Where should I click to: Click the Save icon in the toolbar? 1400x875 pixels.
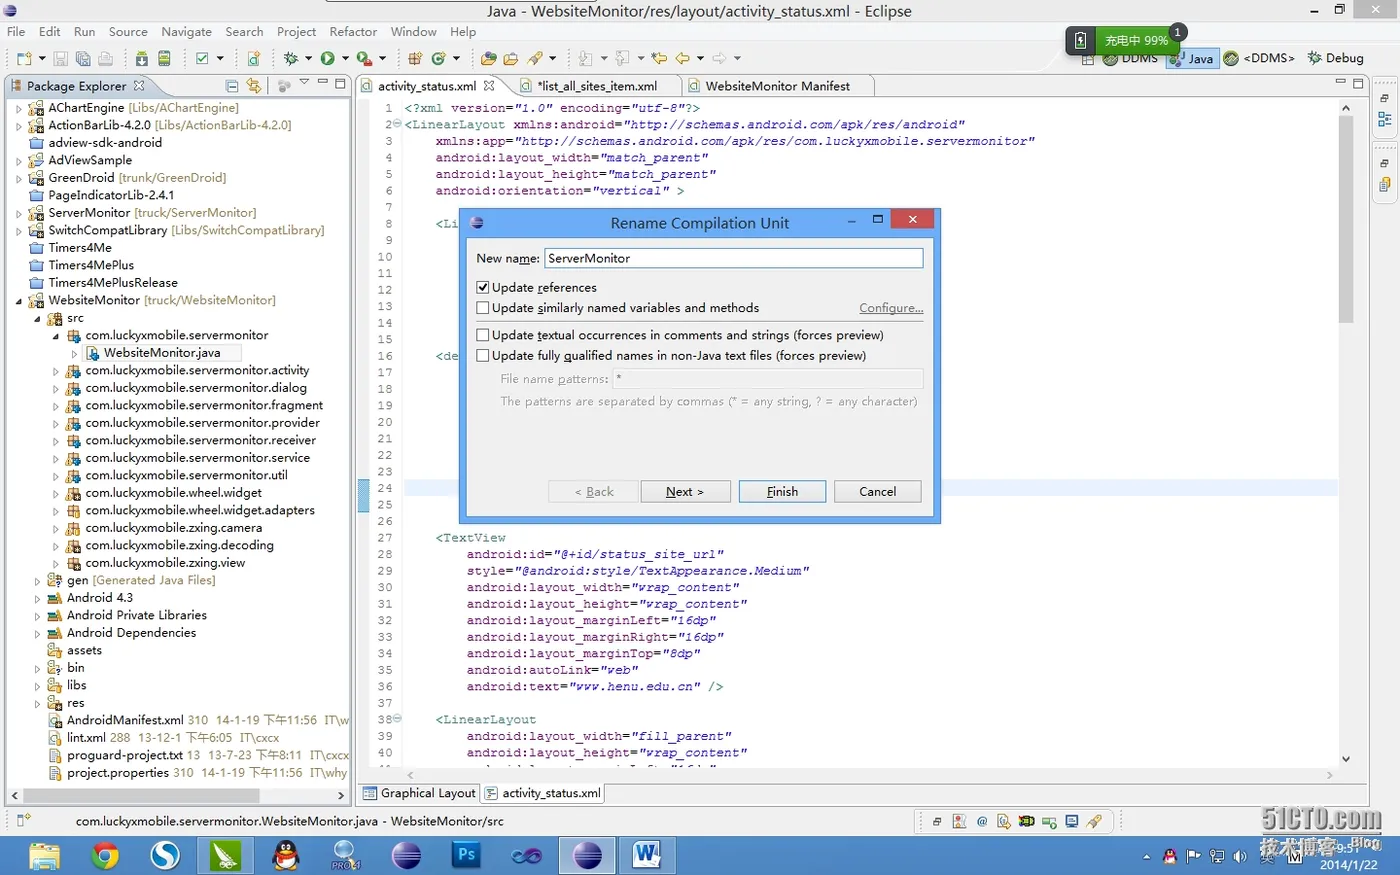[61, 59]
